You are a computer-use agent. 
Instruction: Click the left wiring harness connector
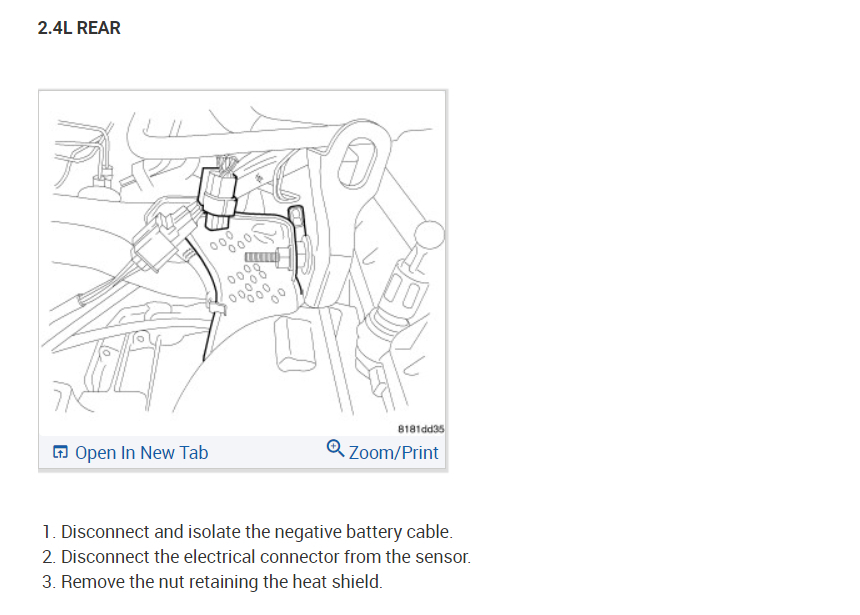162,239
